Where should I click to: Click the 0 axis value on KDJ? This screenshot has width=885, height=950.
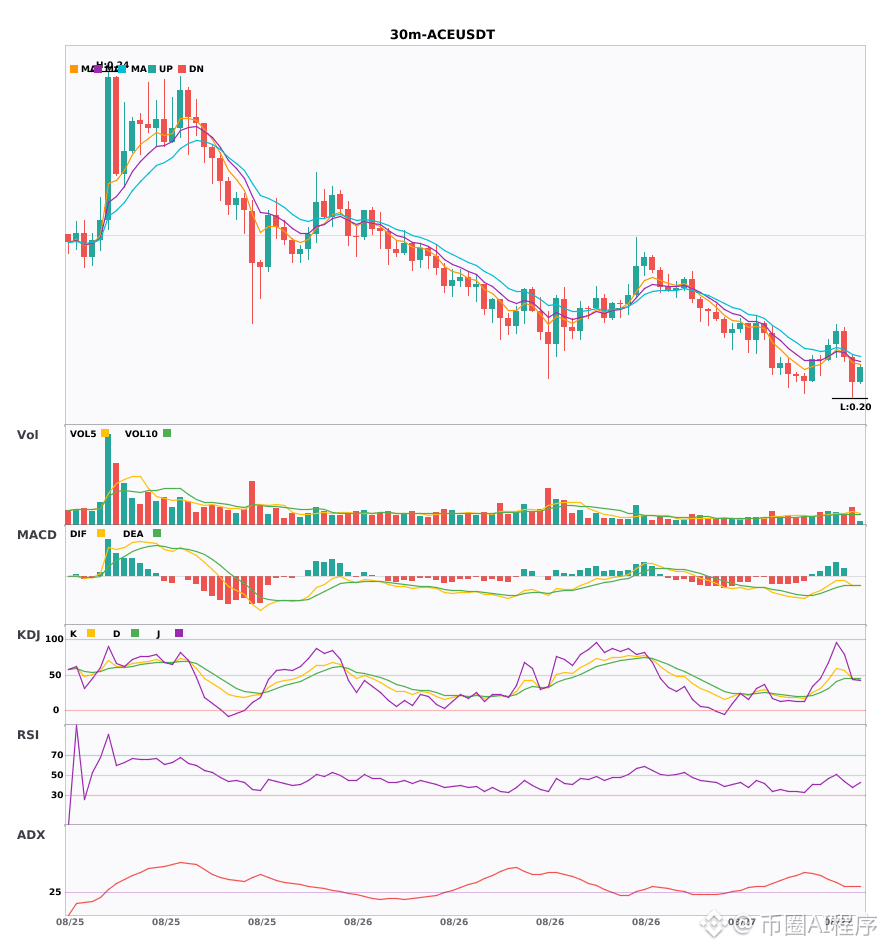pos(56,710)
